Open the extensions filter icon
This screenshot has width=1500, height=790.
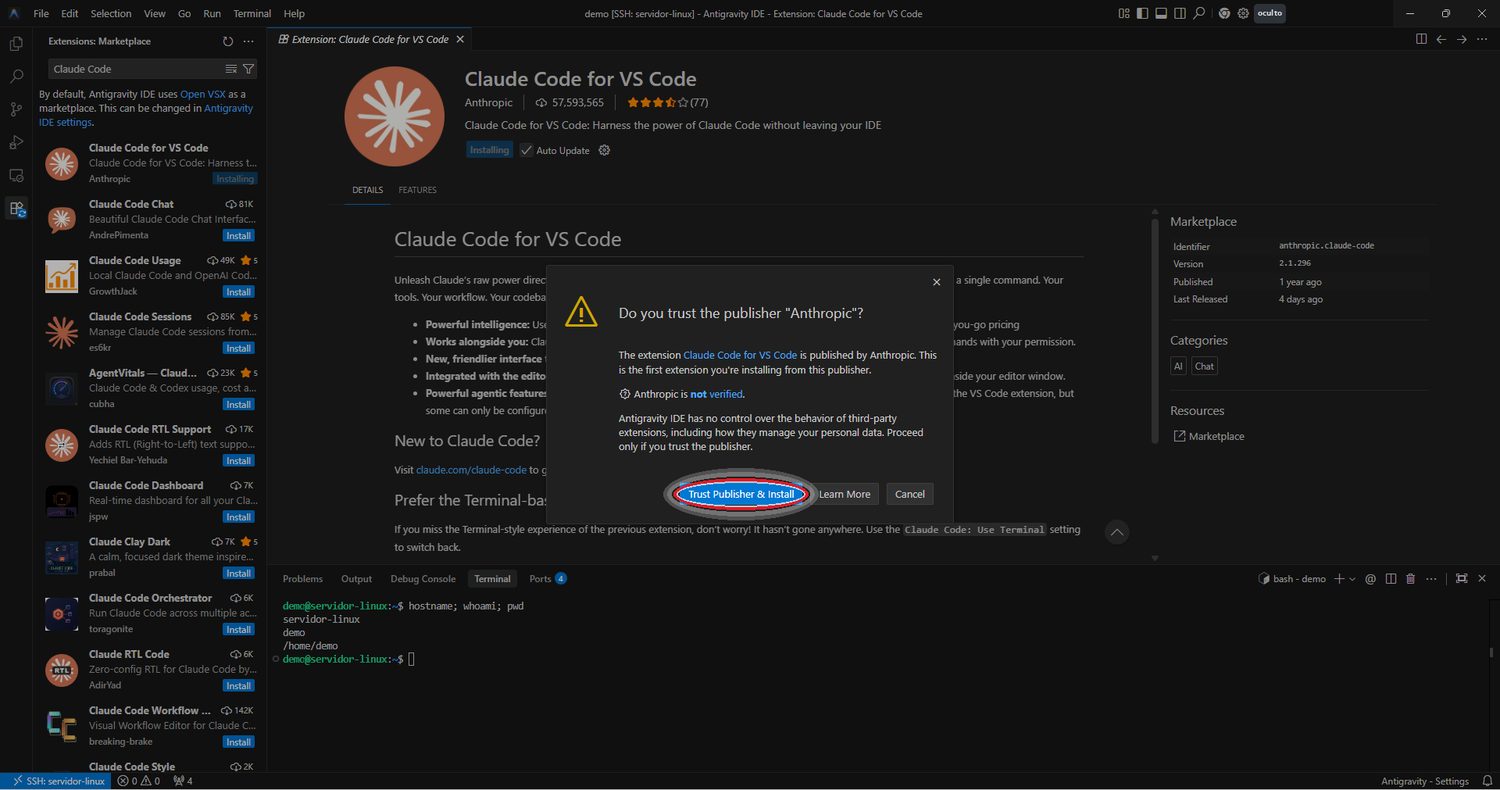[x=249, y=69]
